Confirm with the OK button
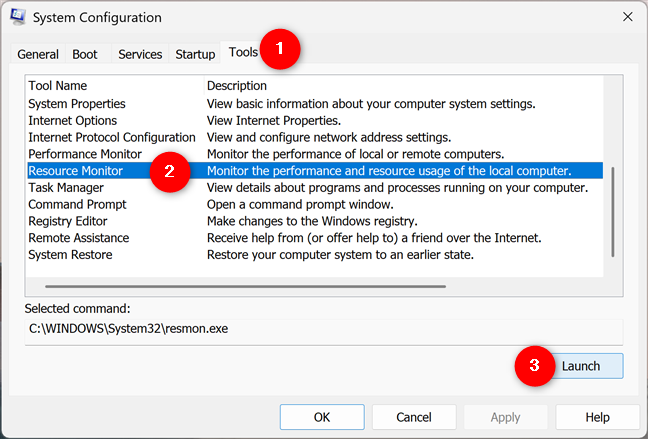 322,417
